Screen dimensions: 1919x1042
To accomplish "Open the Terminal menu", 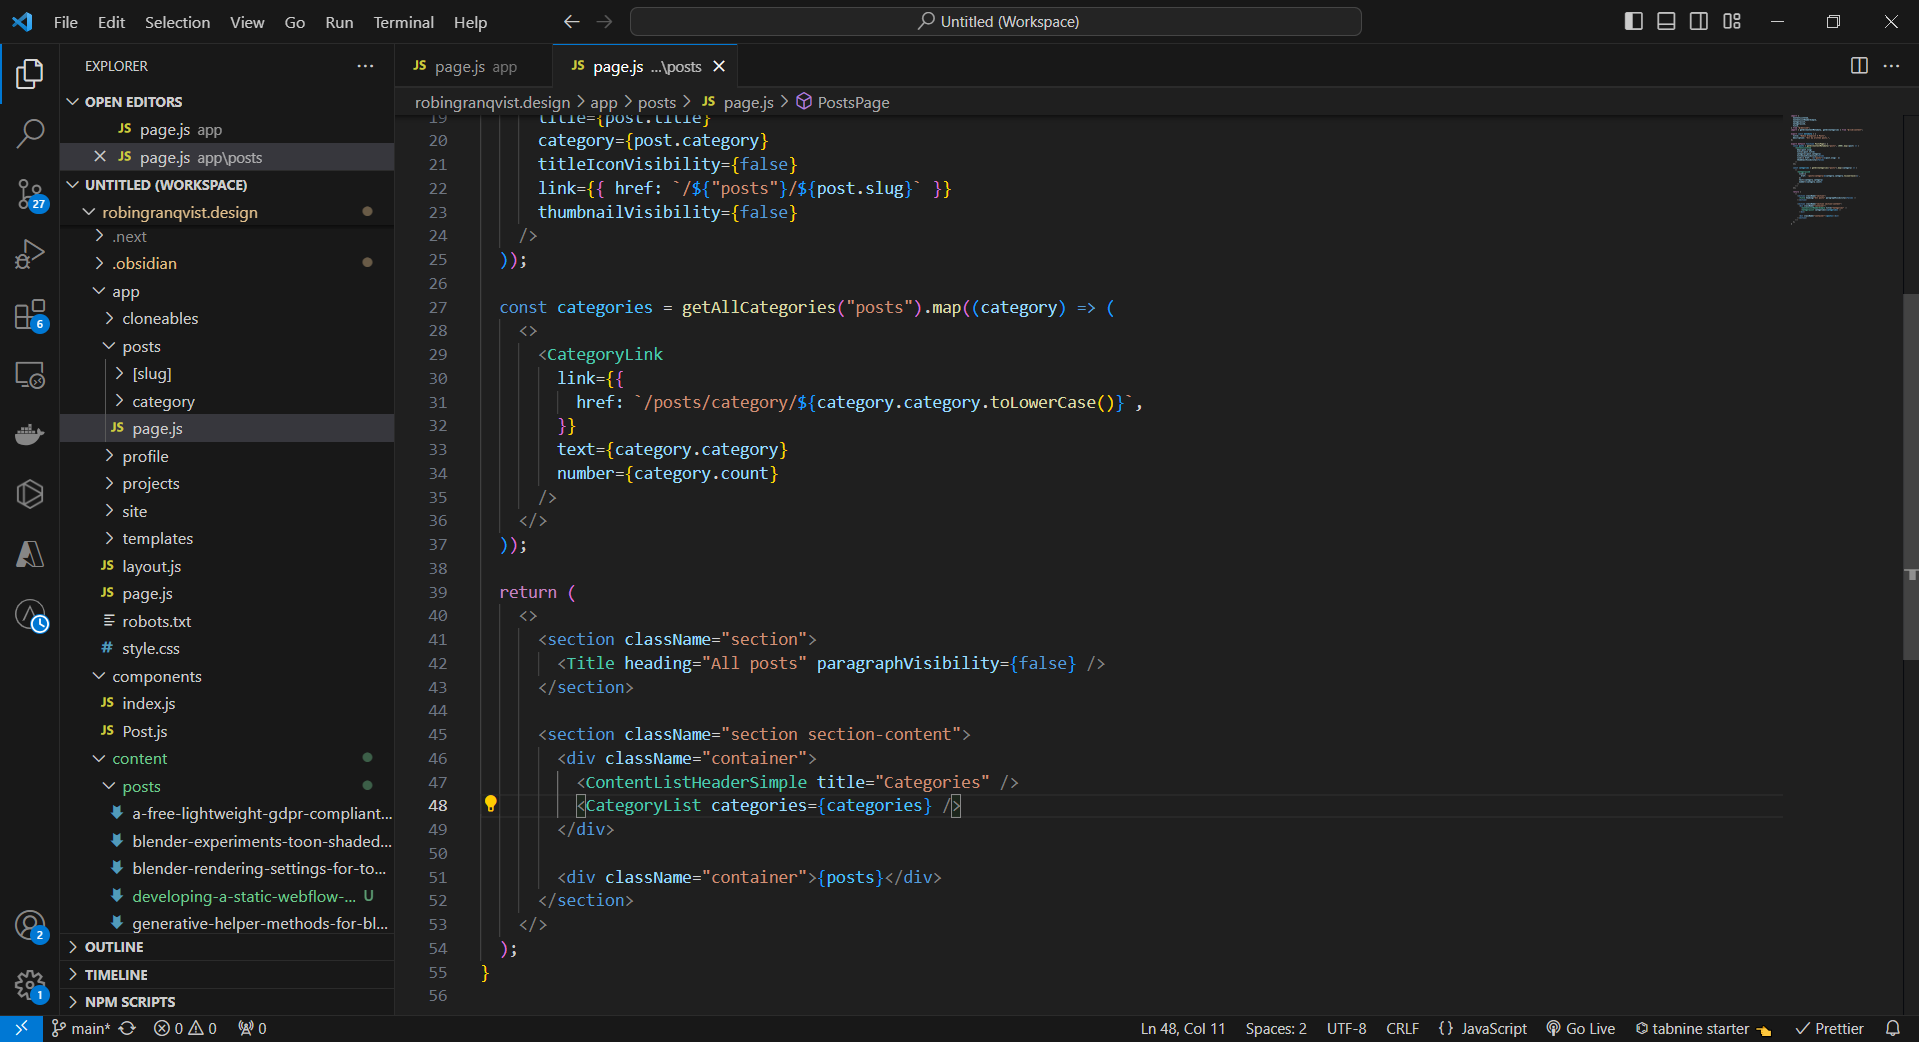I will click(403, 22).
